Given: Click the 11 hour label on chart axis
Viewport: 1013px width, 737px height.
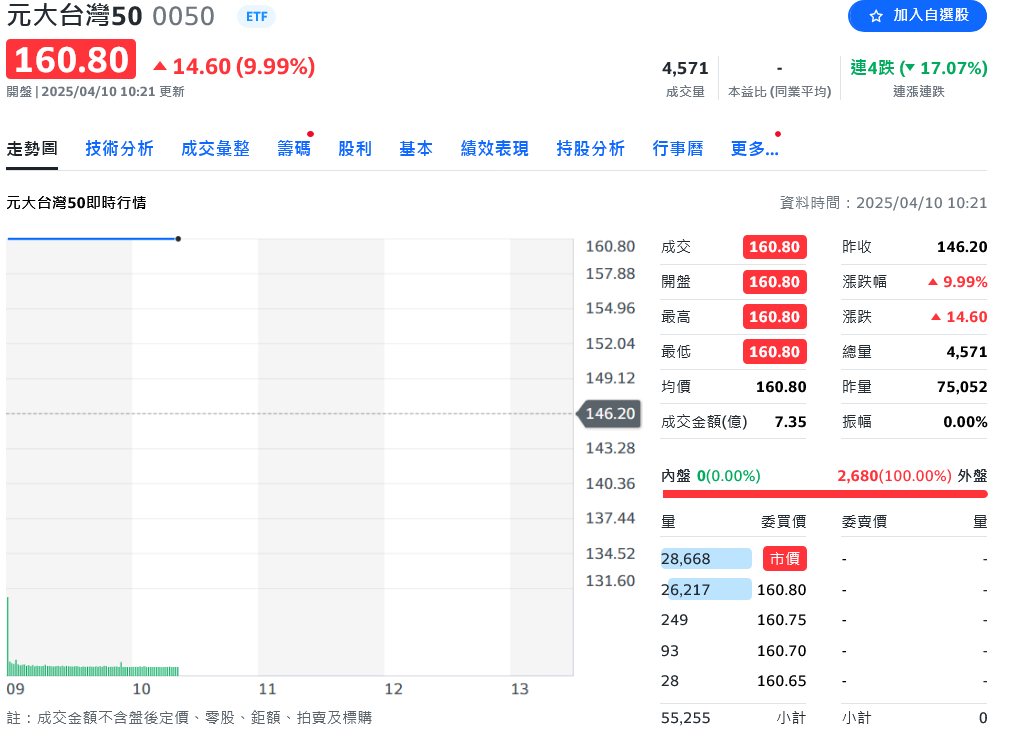Looking at the screenshot, I should [267, 689].
